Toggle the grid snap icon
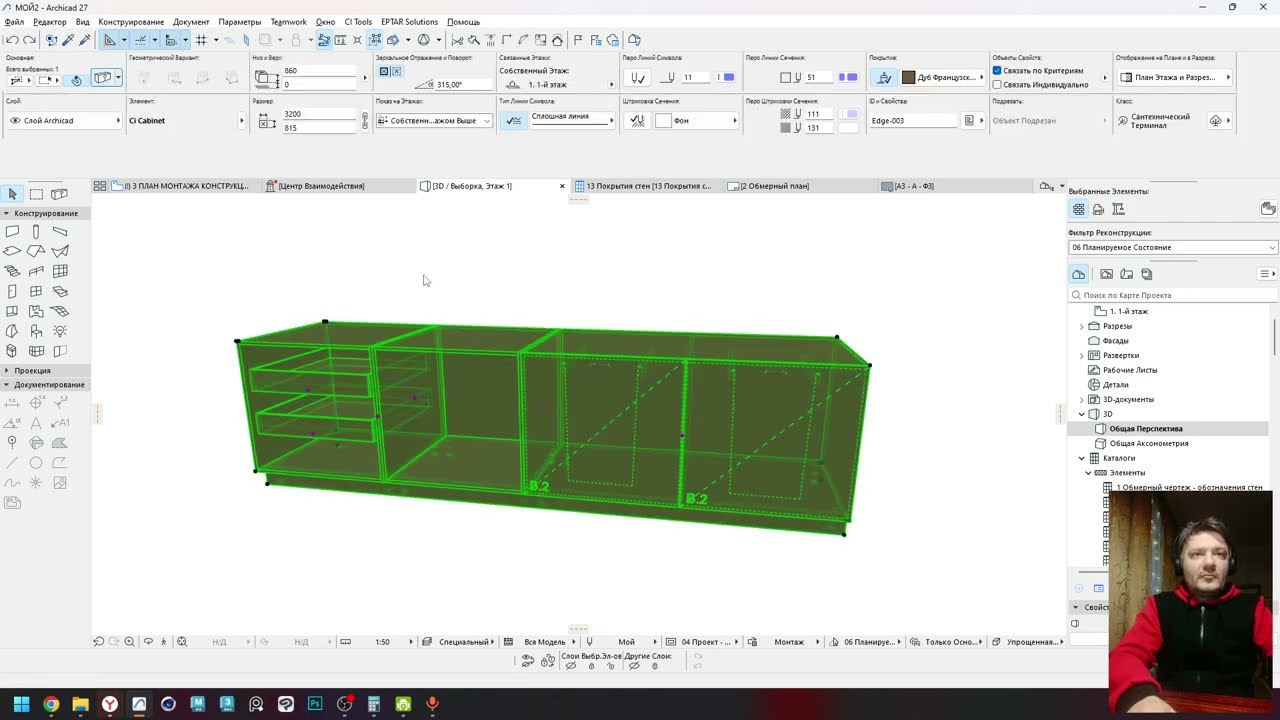Screen dimensions: 1280x720 point(201,40)
